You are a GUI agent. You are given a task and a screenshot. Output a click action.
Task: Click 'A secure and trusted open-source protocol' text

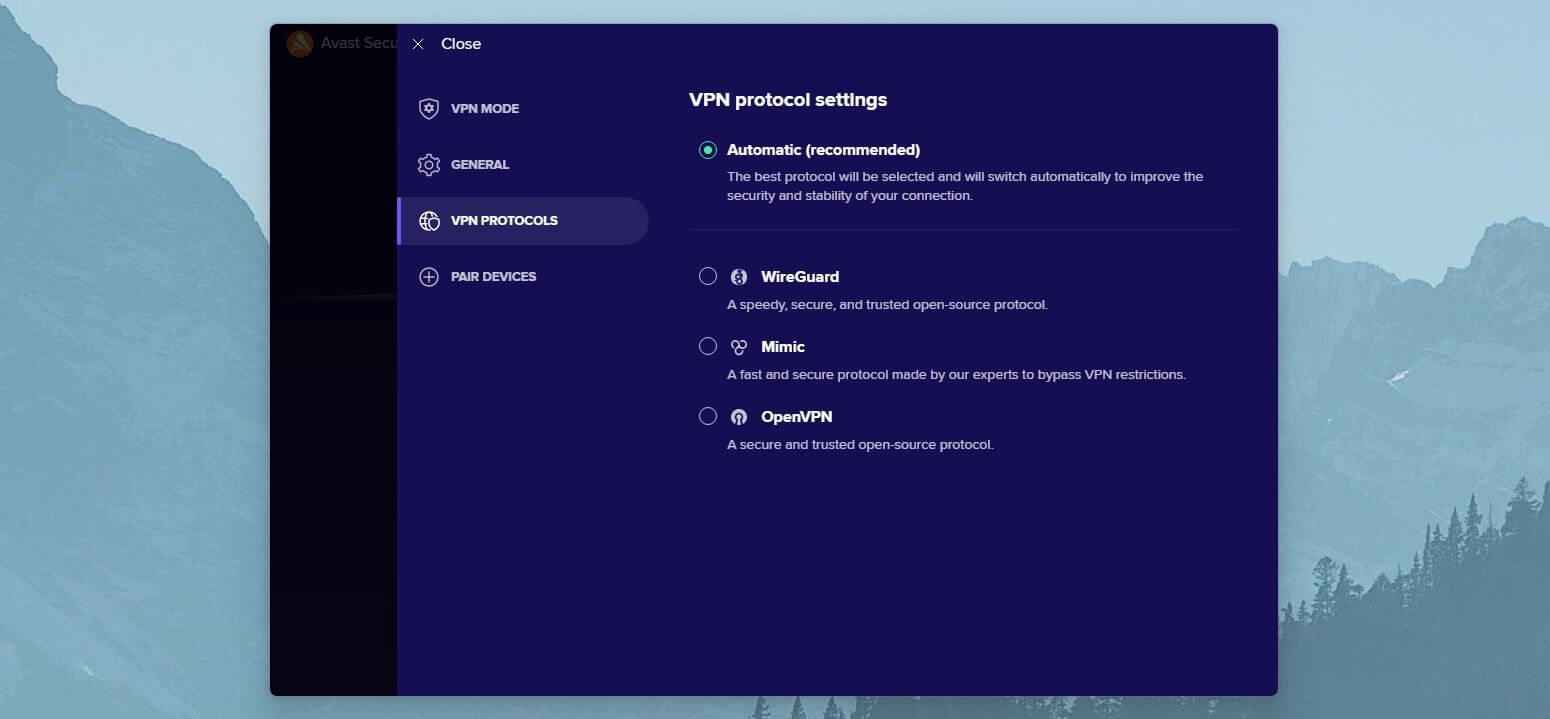[x=860, y=445]
